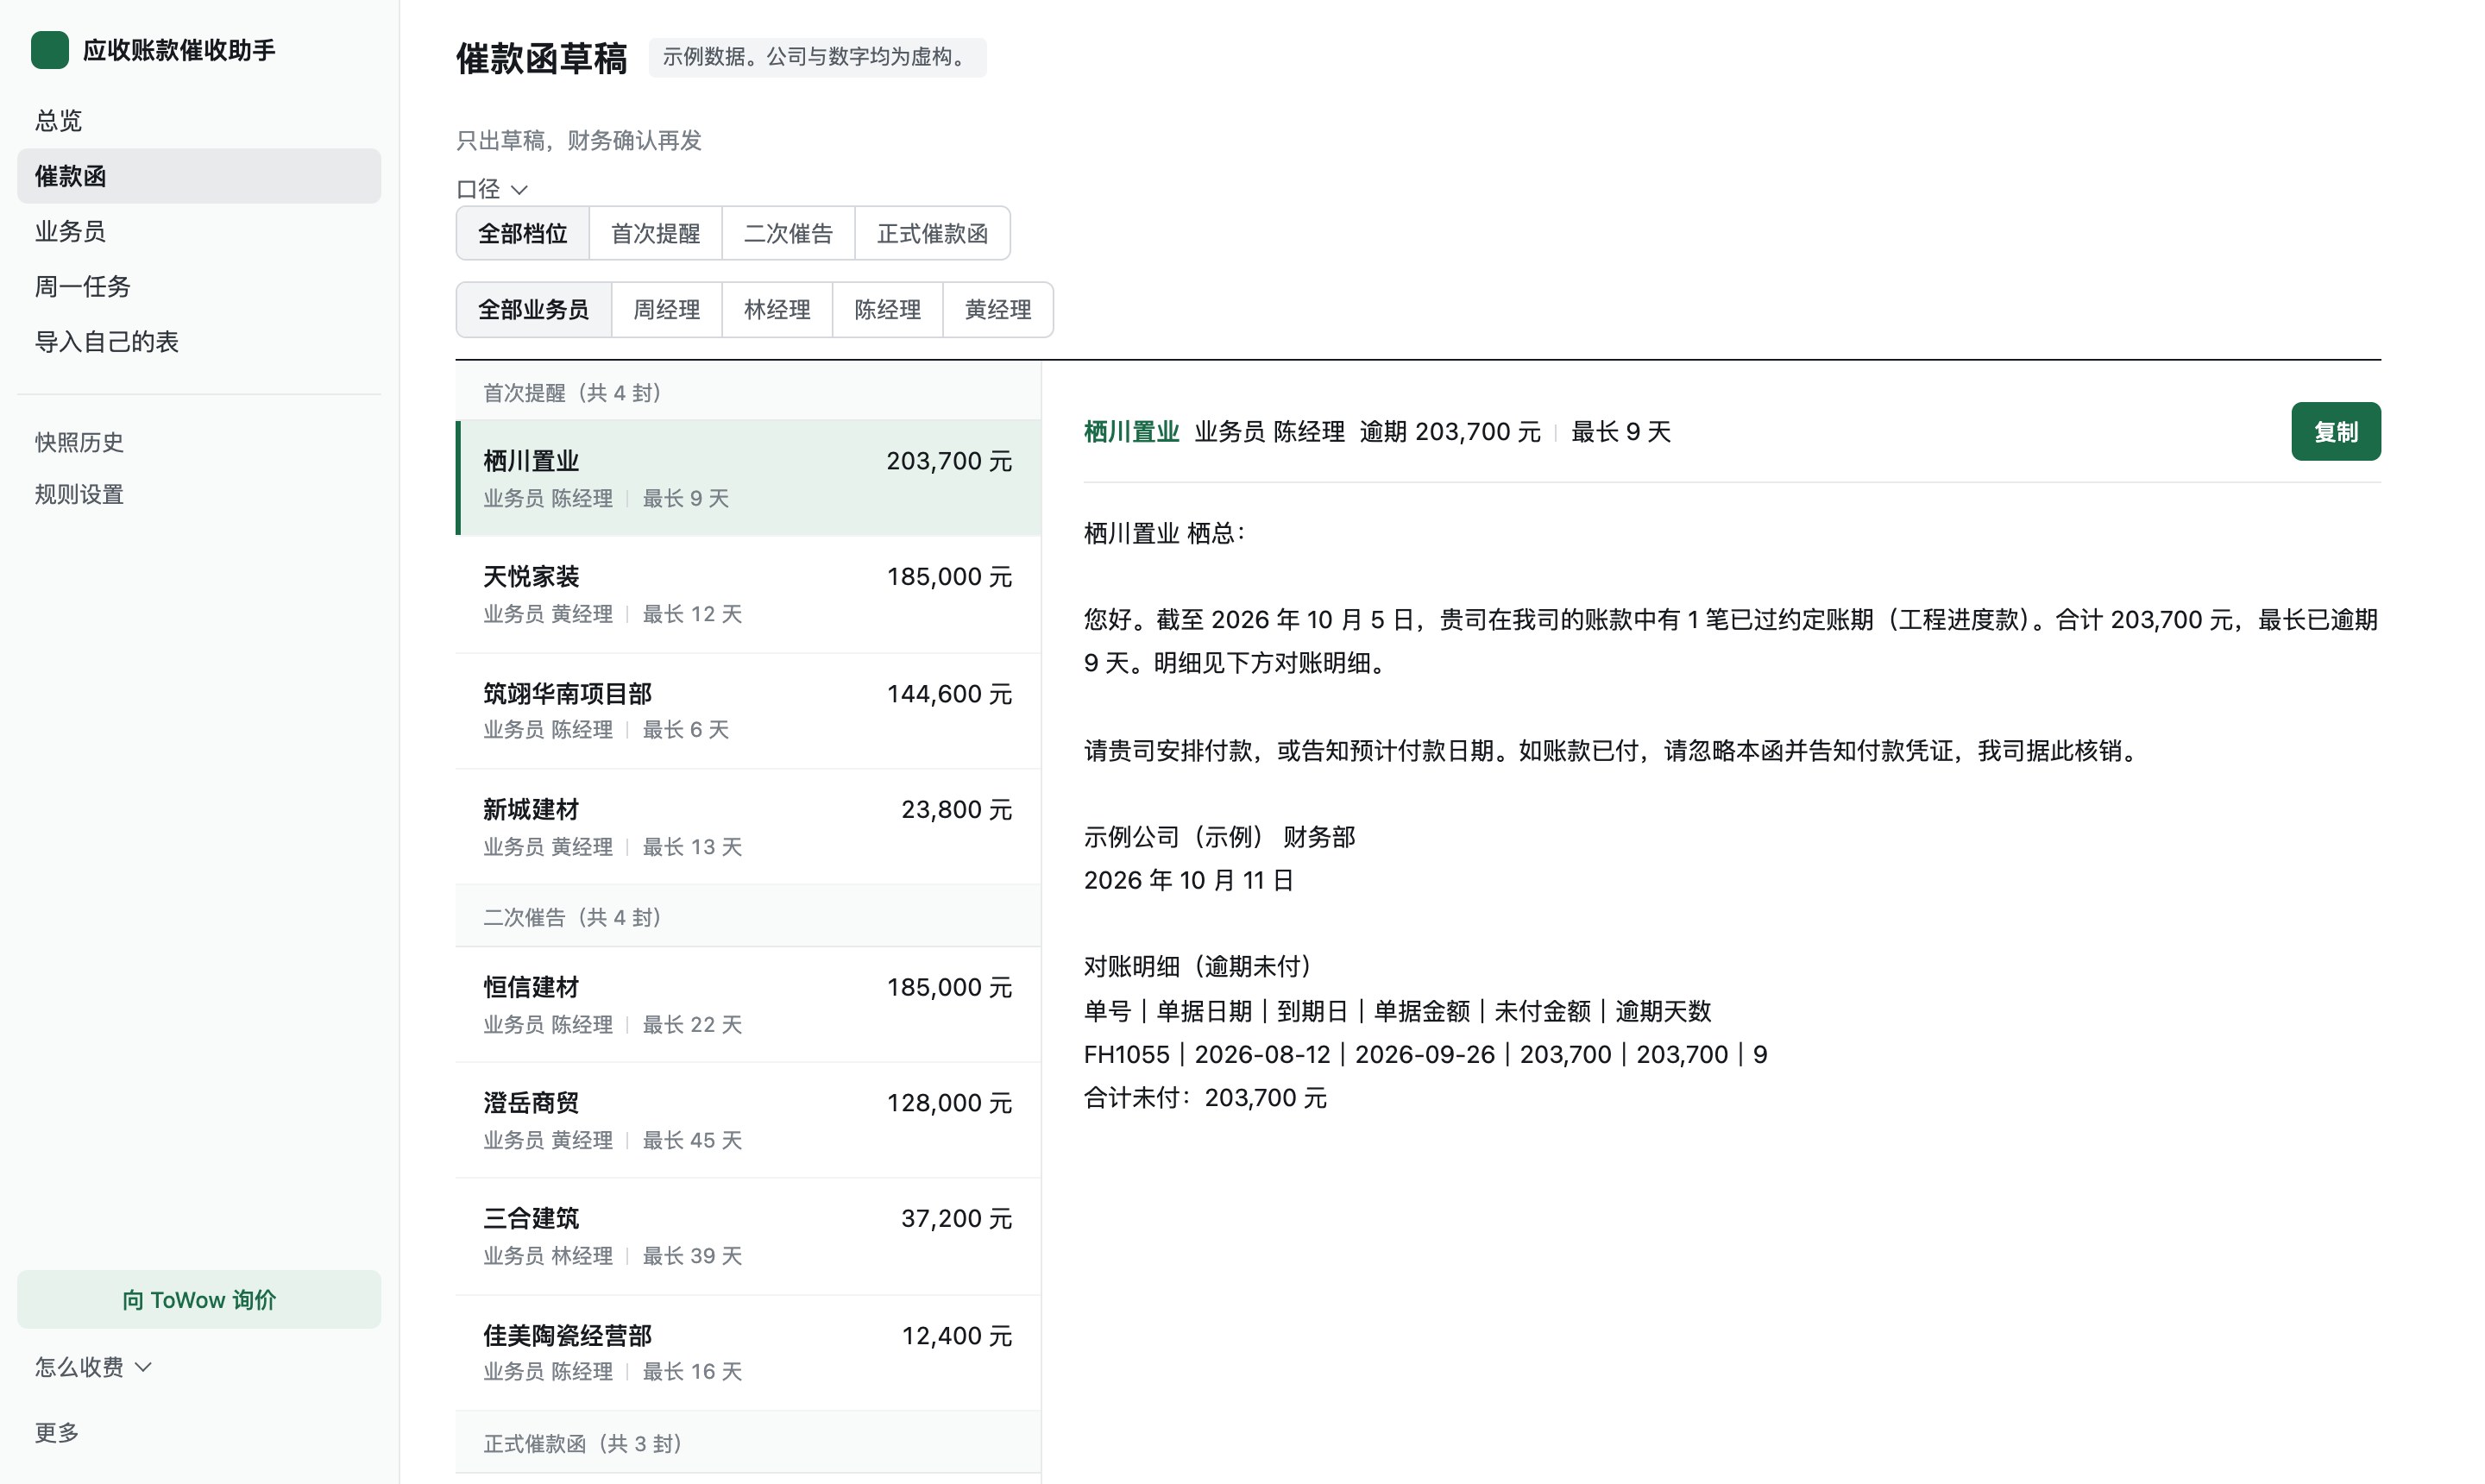
Task: Filter letters by 黄经理
Action: pyautogui.click(x=998, y=309)
